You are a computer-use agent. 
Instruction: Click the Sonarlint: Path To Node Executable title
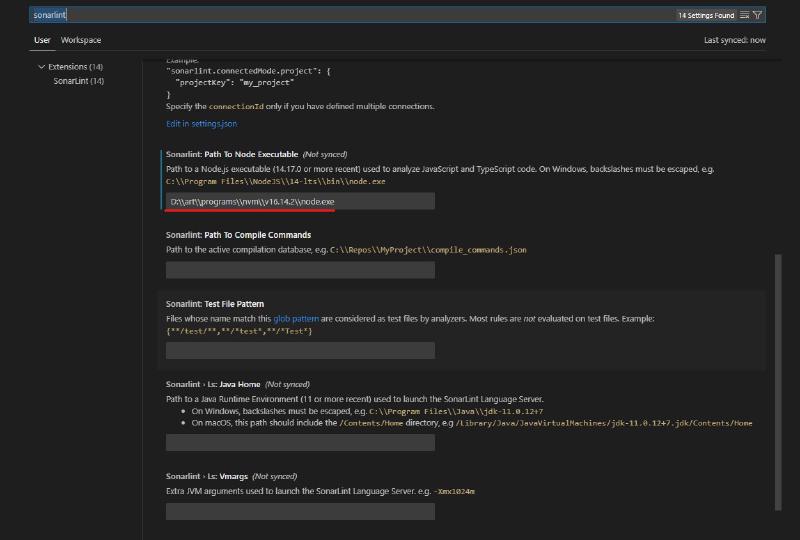(x=232, y=154)
